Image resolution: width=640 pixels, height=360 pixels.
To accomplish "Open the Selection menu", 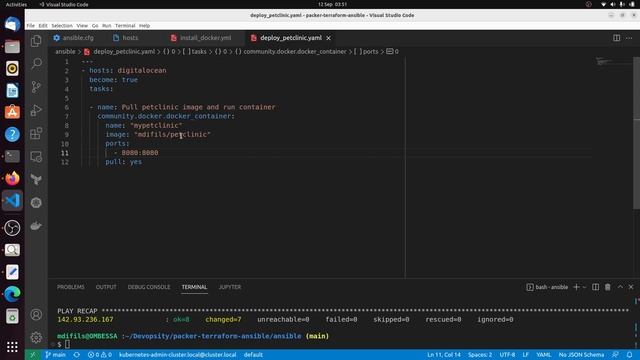I will [62, 25].
